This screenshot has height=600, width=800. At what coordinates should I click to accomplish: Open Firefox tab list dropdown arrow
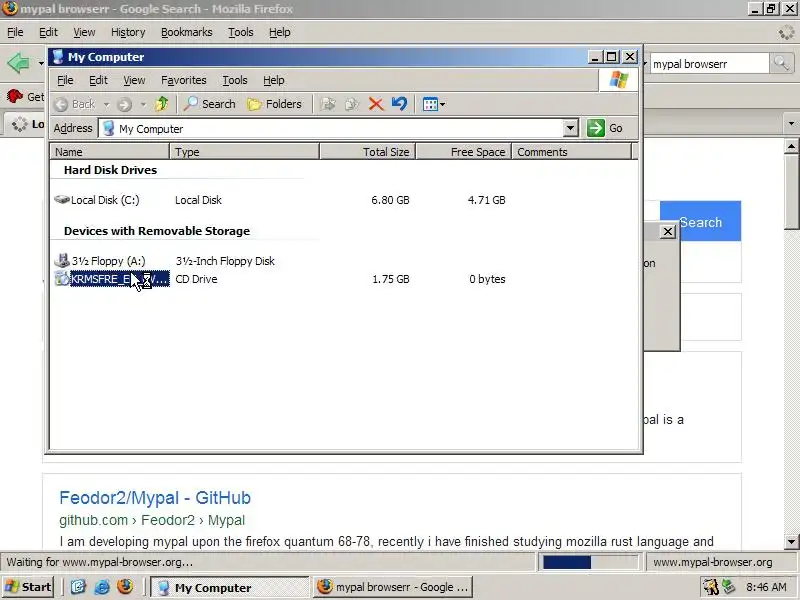point(791,123)
